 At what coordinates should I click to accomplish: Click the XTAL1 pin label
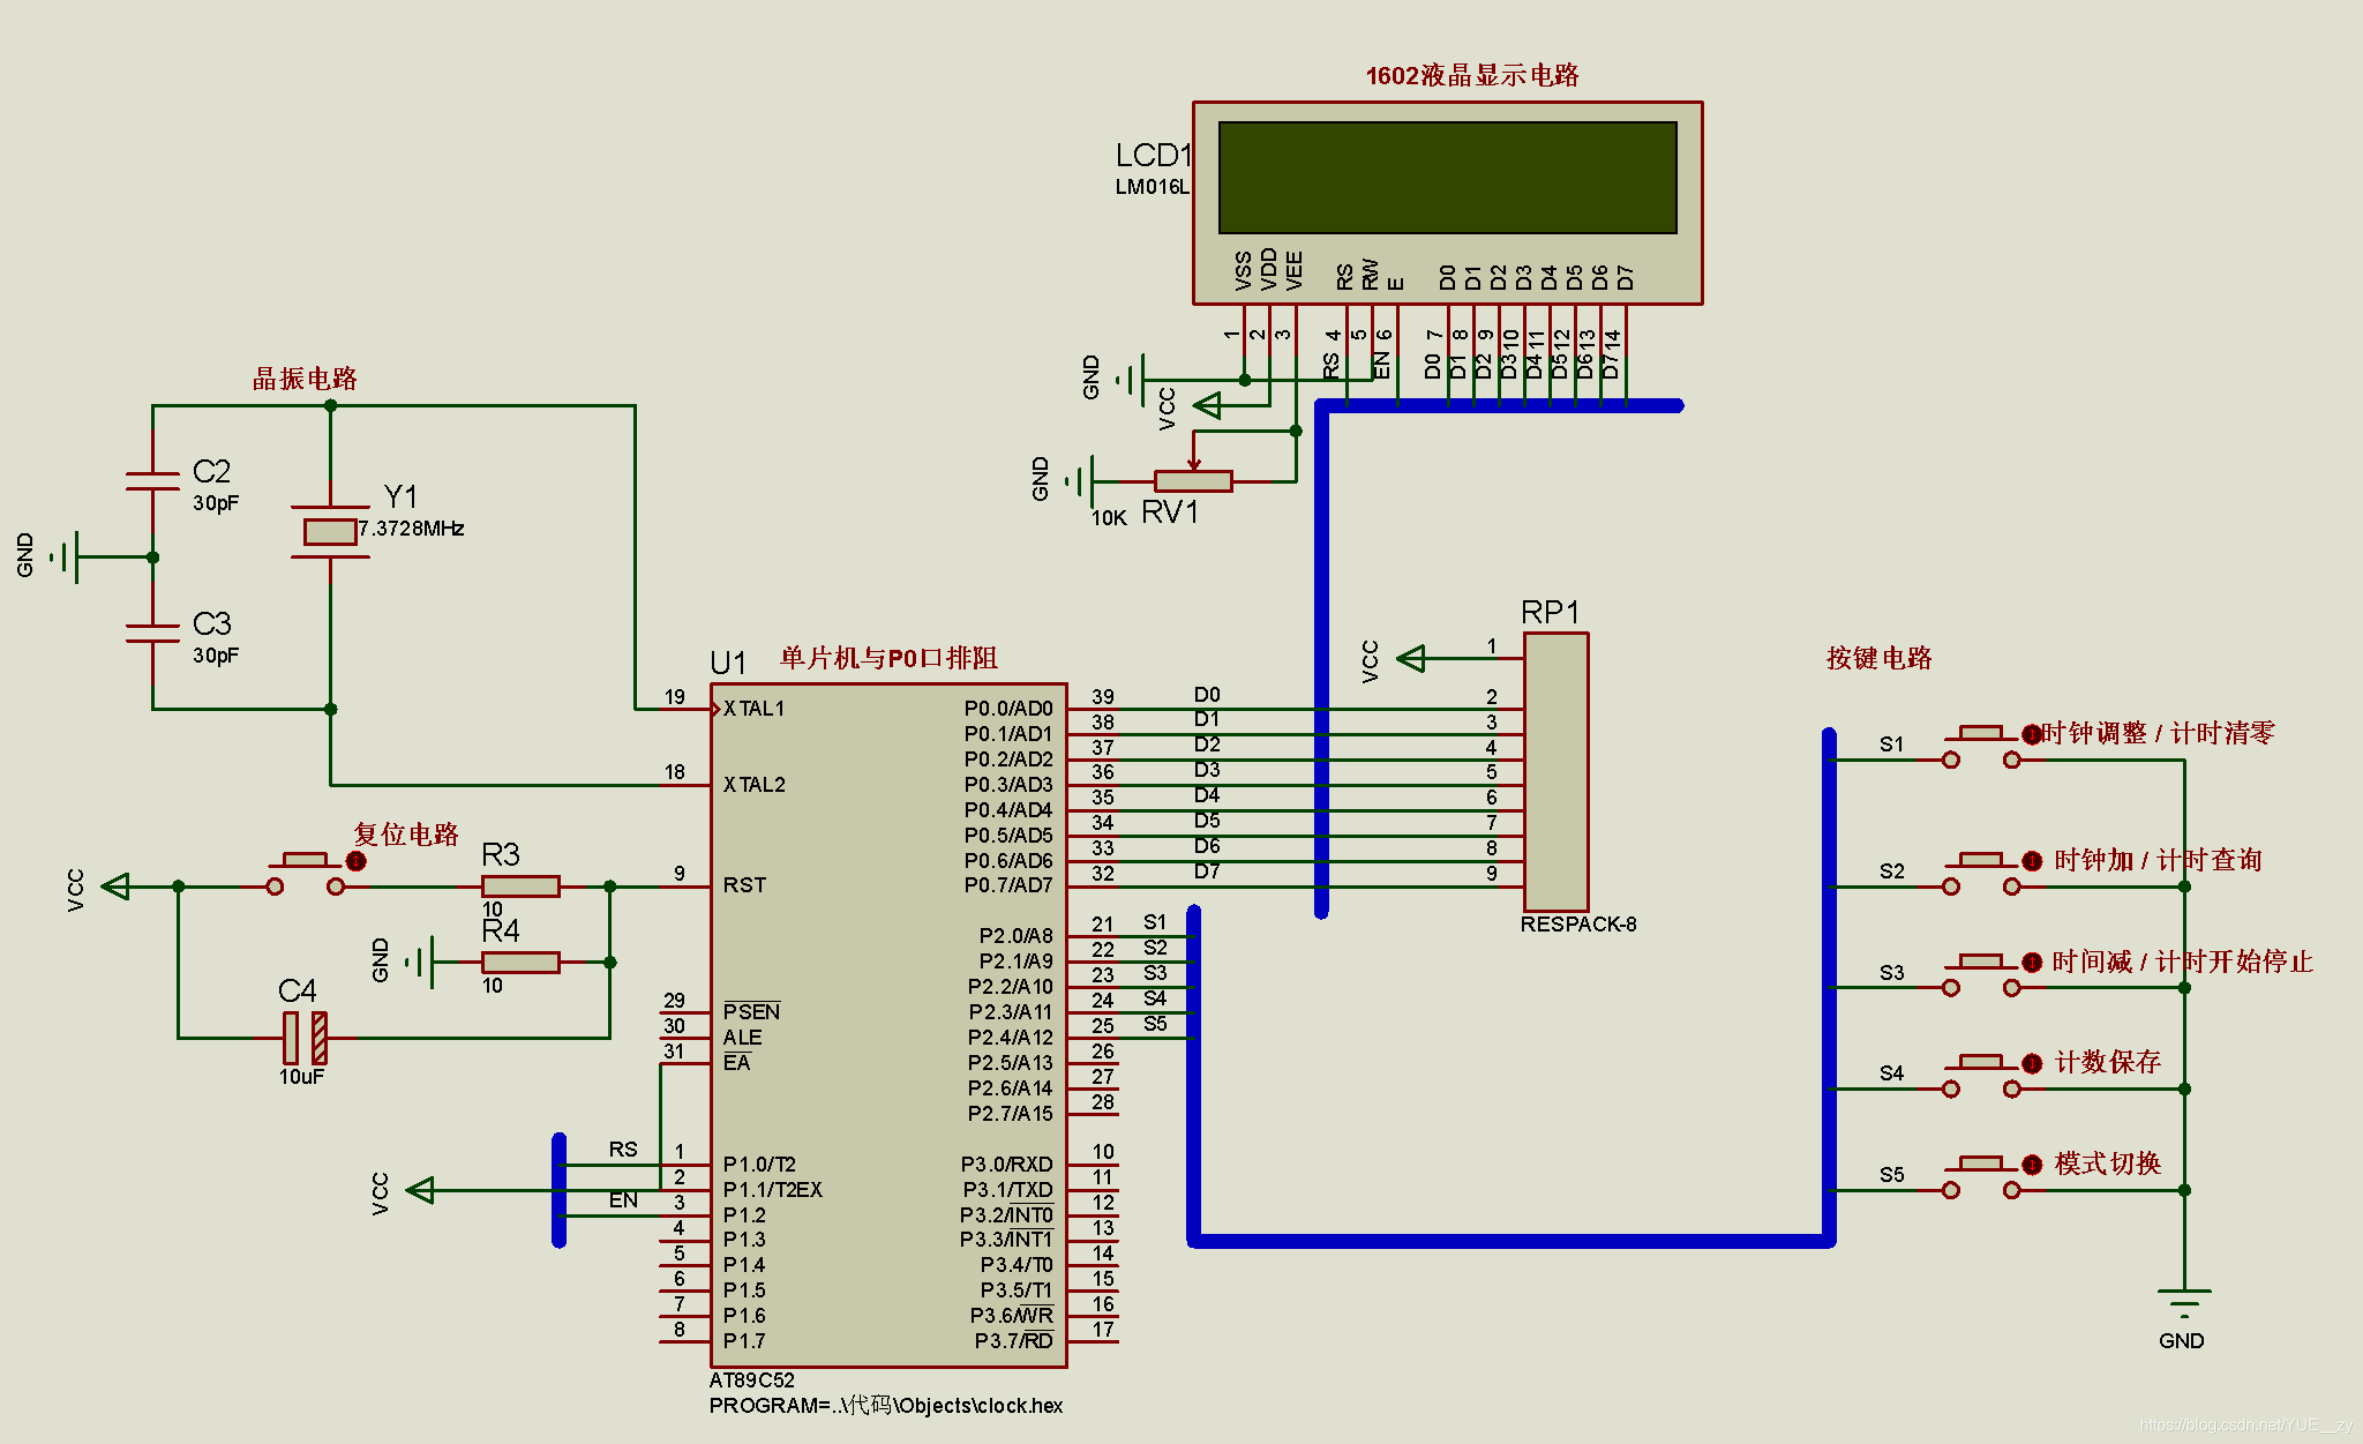pos(754,709)
